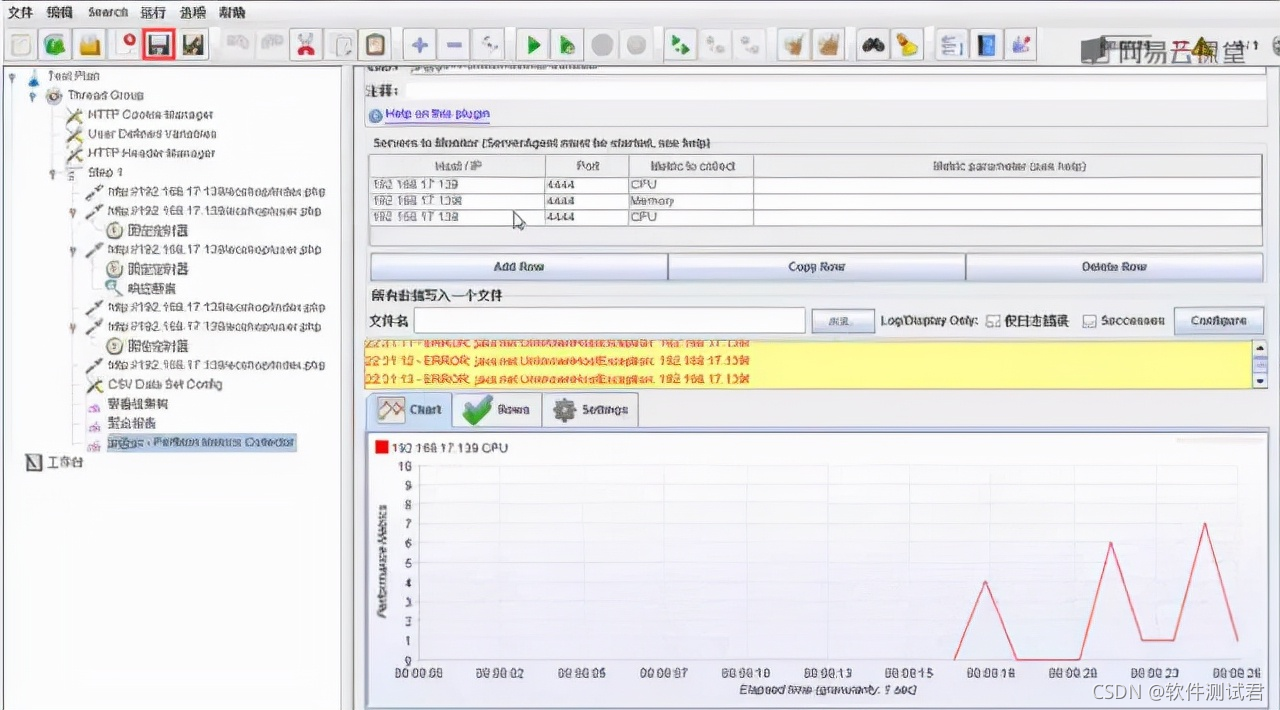Image resolution: width=1280 pixels, height=710 pixels.
Task: Click red legend swatch for 192.168.17.139 CPU
Action: point(381,447)
